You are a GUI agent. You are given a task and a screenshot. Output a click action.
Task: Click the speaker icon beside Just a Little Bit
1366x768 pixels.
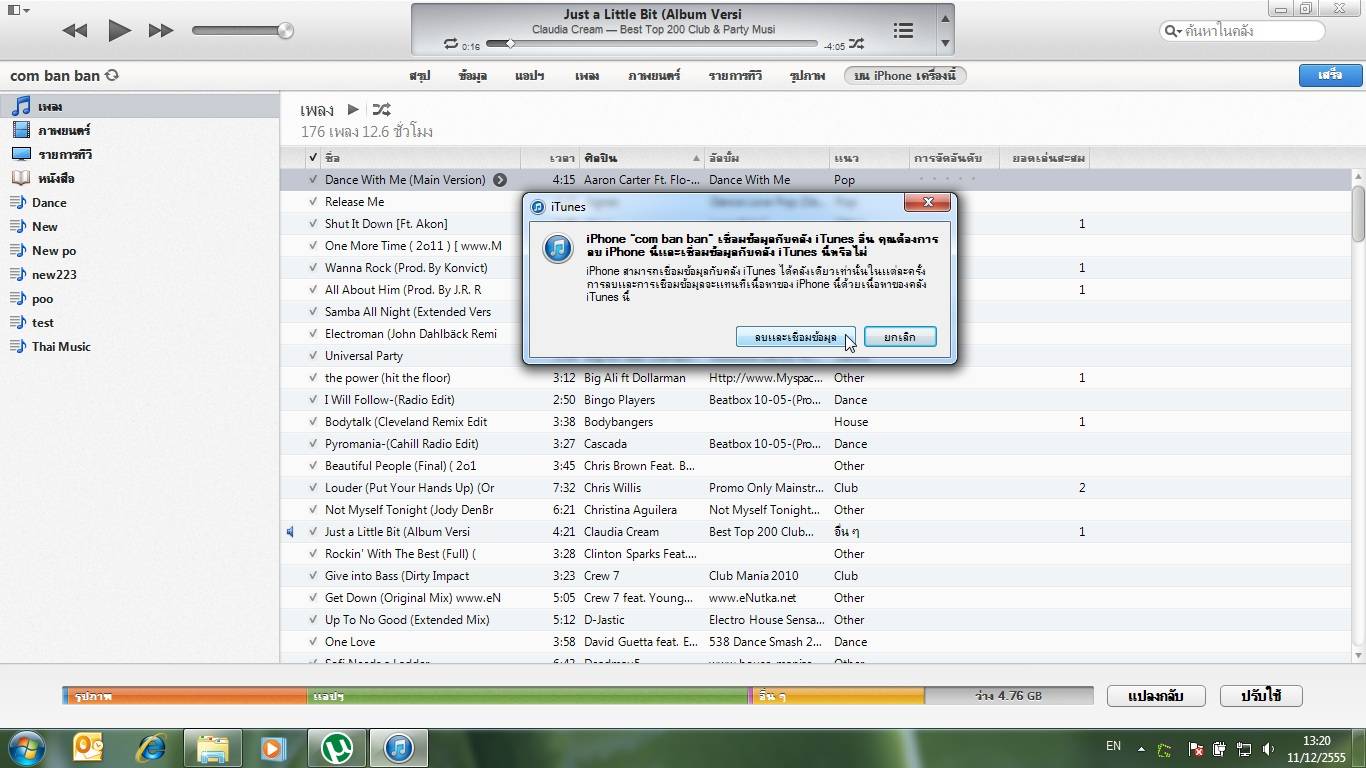click(x=290, y=532)
